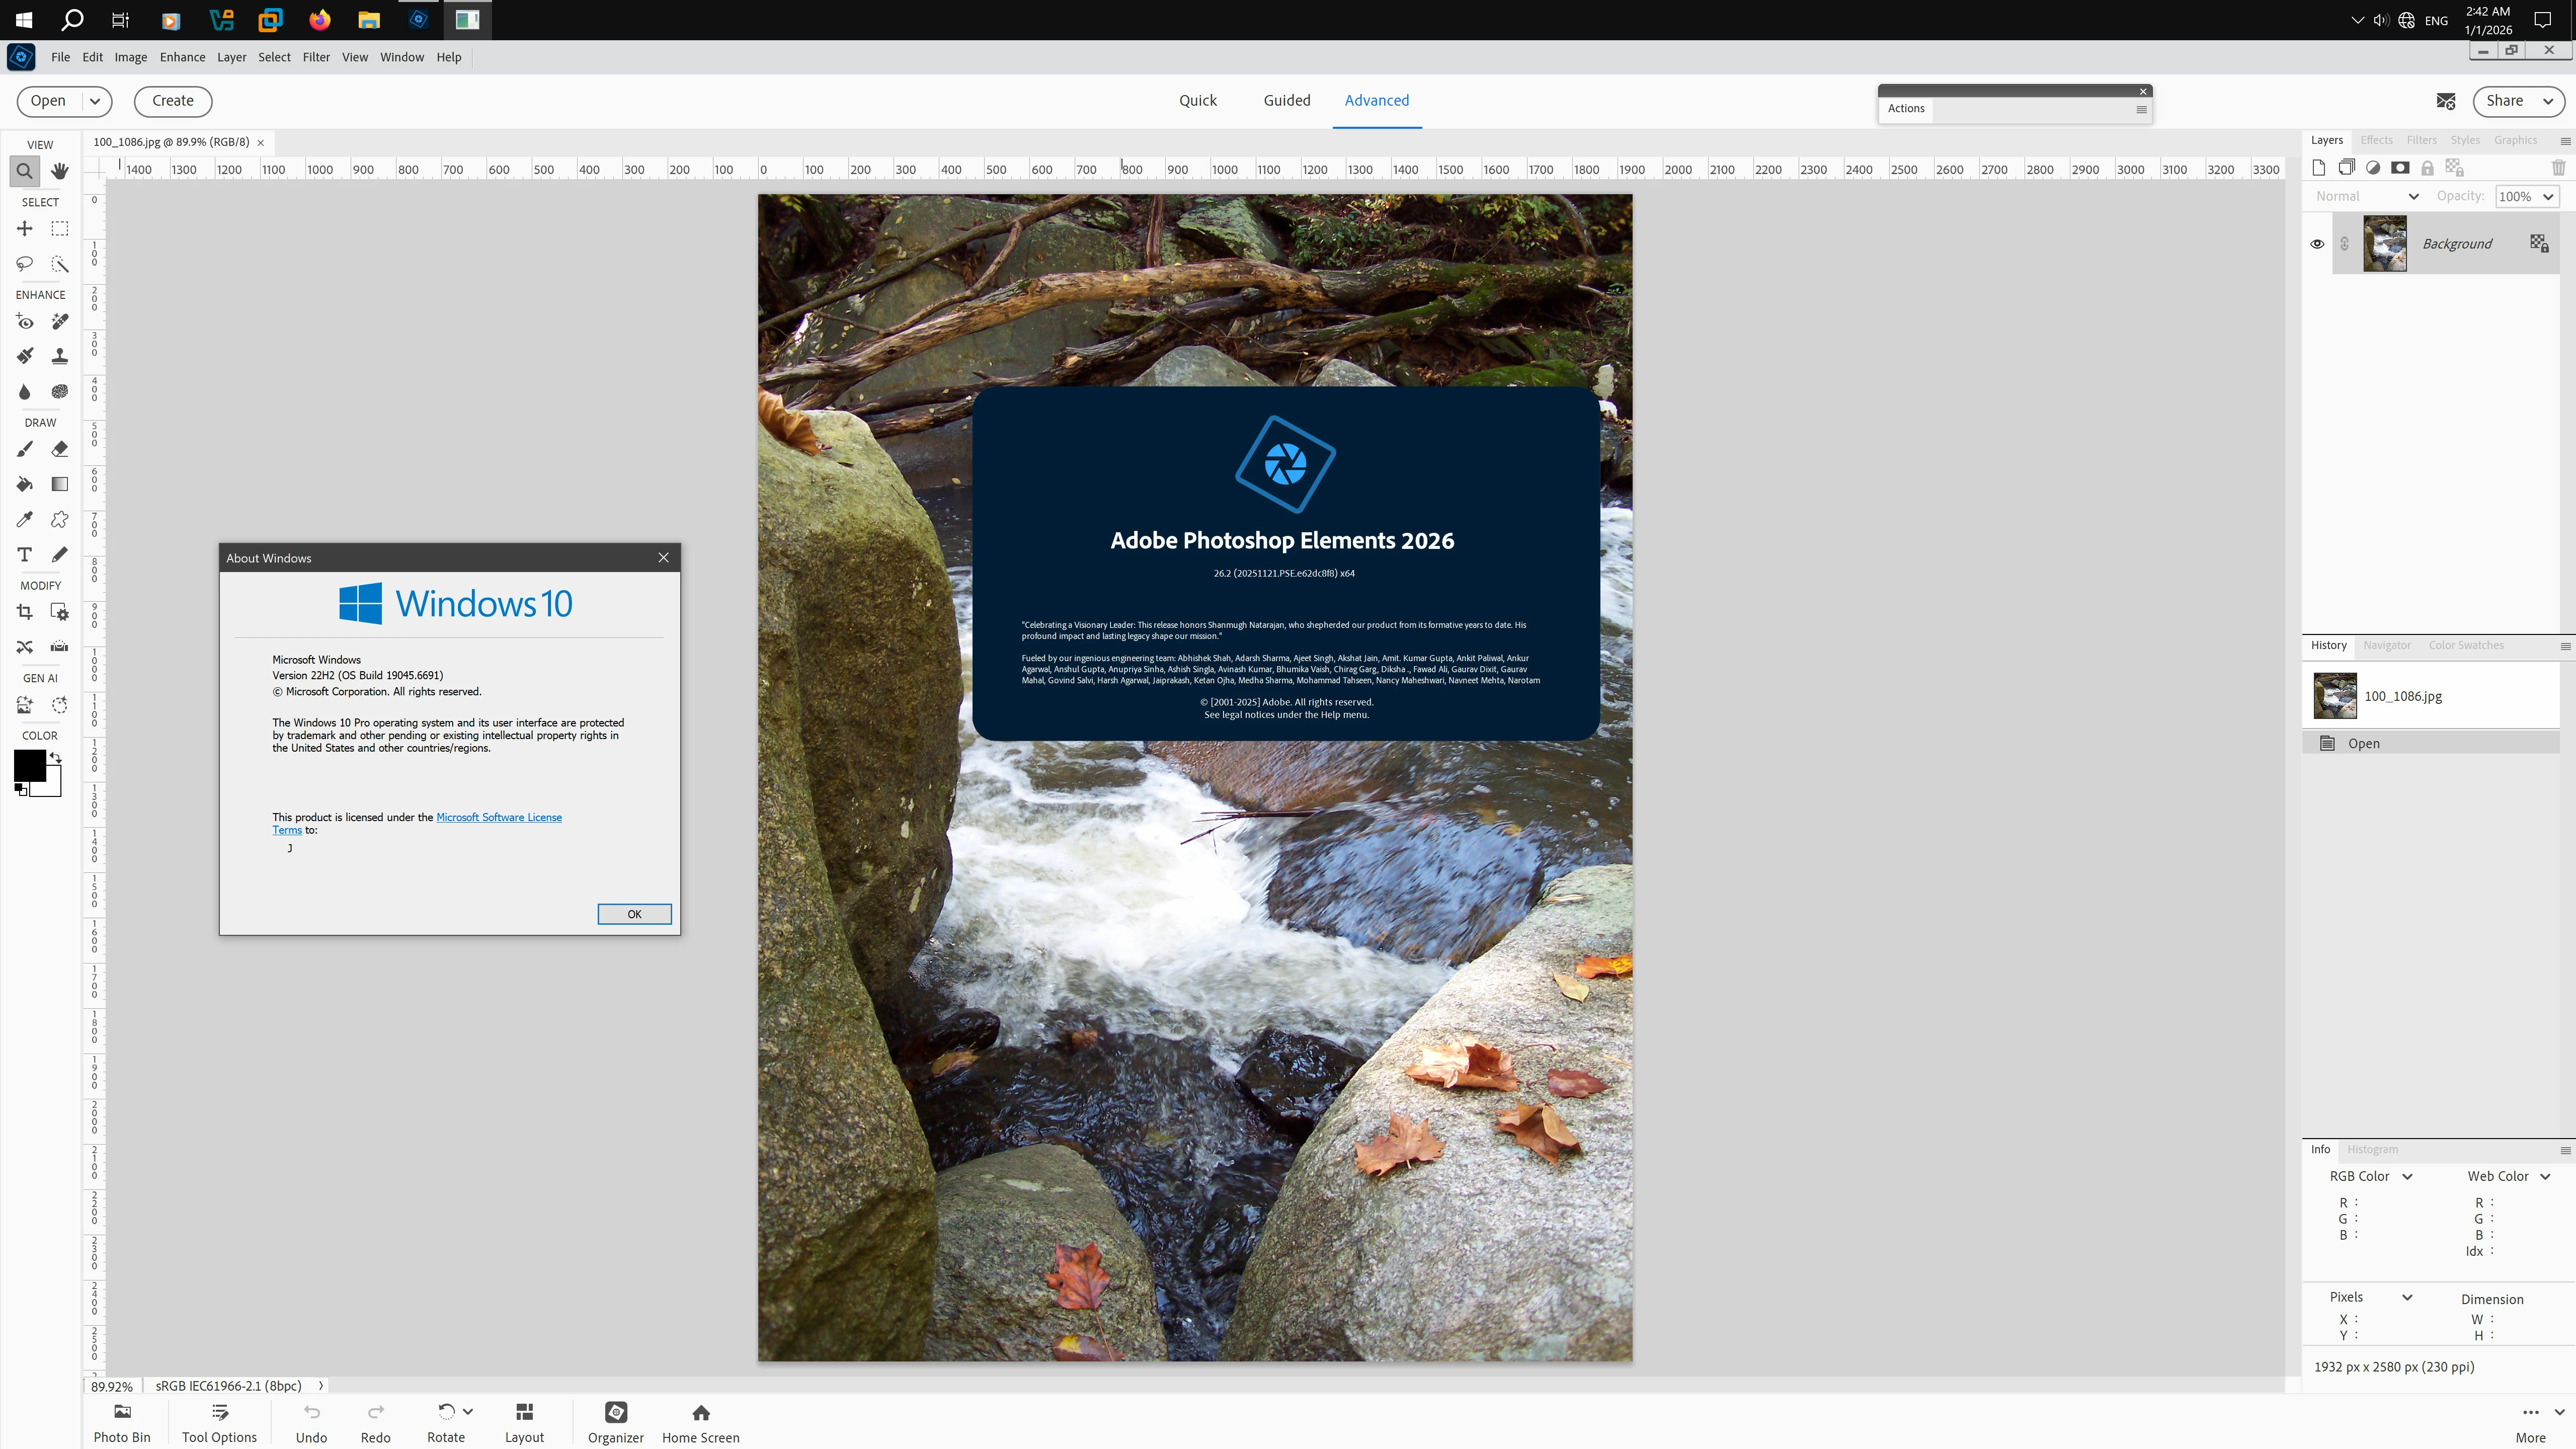Screen dimensions: 2576x1449
Task: Select the Color Picker eyedropper tool
Action: click(x=25, y=519)
